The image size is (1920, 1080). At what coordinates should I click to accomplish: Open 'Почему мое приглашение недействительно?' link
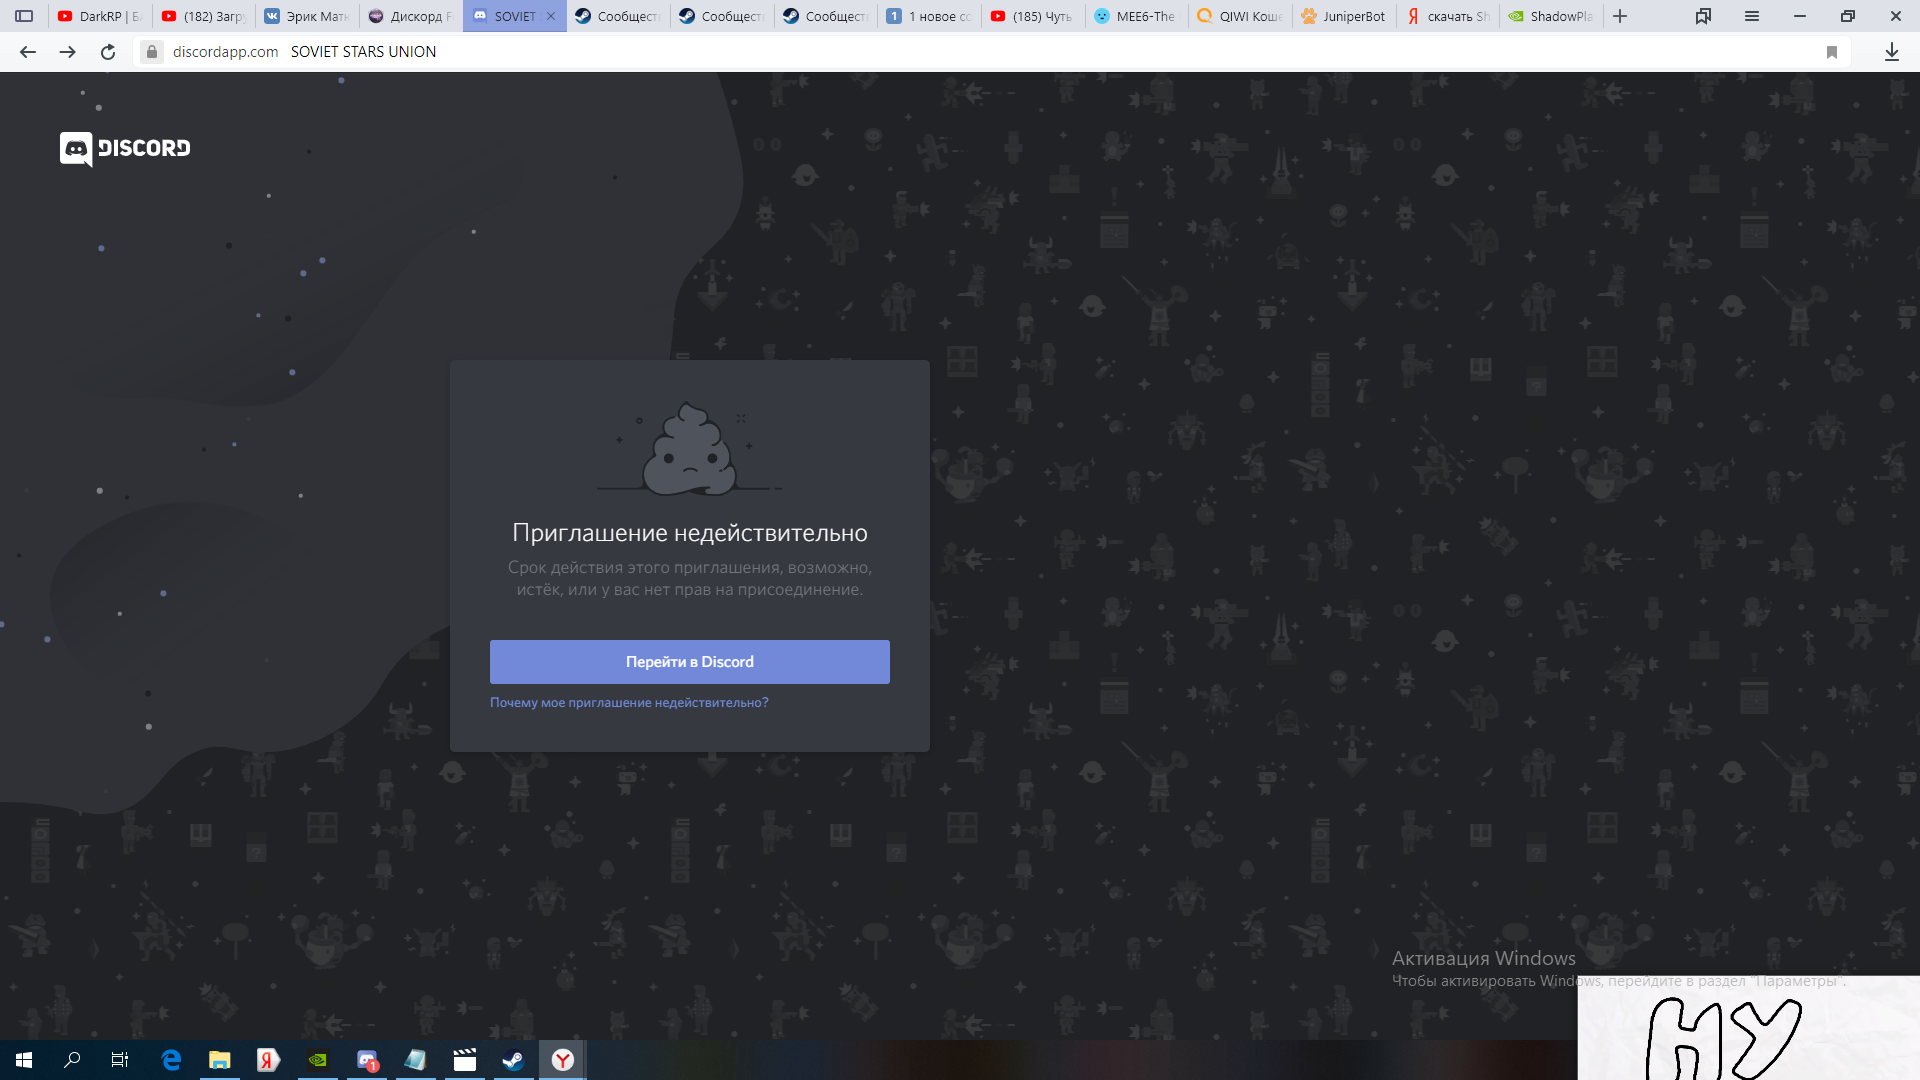point(629,703)
